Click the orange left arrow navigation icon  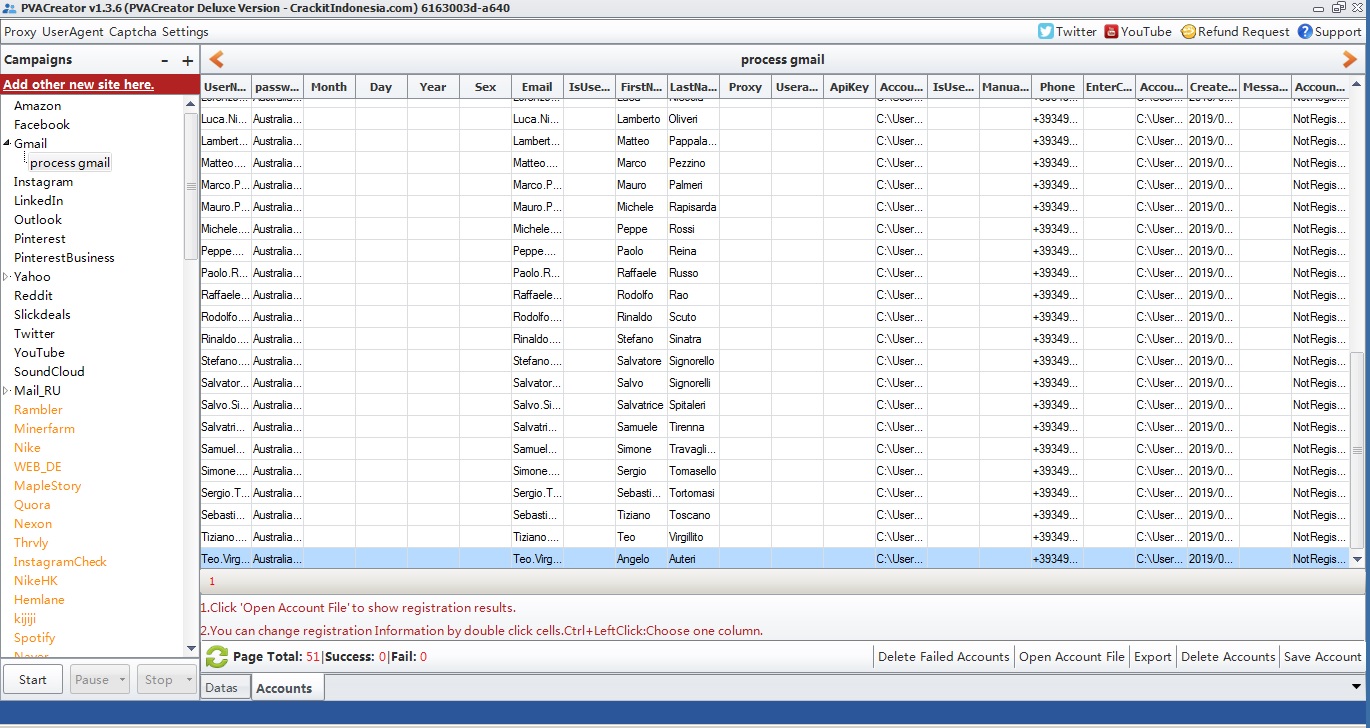click(x=216, y=60)
